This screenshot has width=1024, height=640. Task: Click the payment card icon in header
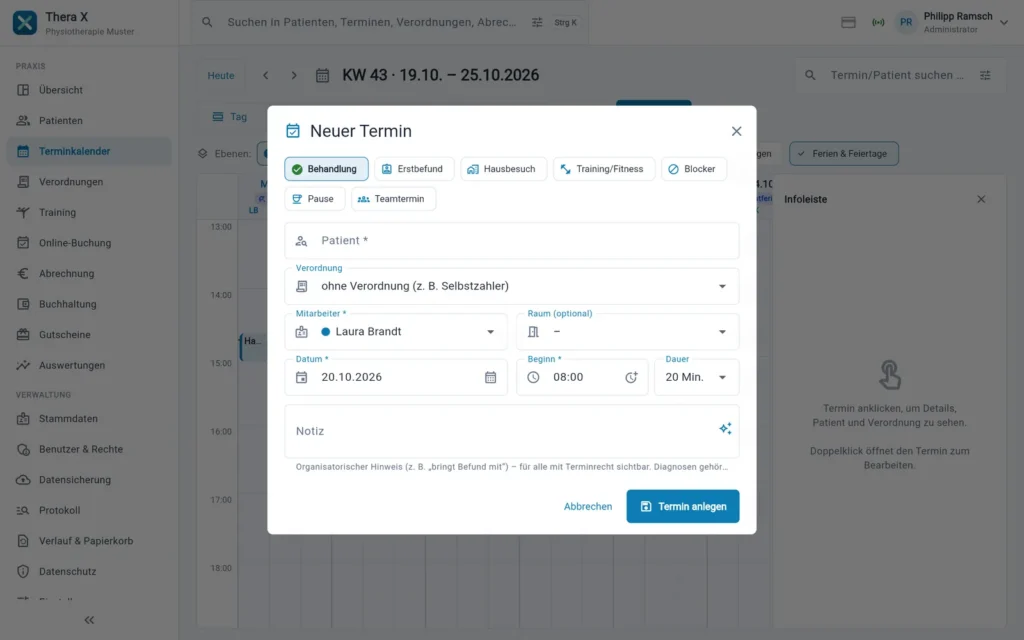click(x=848, y=22)
